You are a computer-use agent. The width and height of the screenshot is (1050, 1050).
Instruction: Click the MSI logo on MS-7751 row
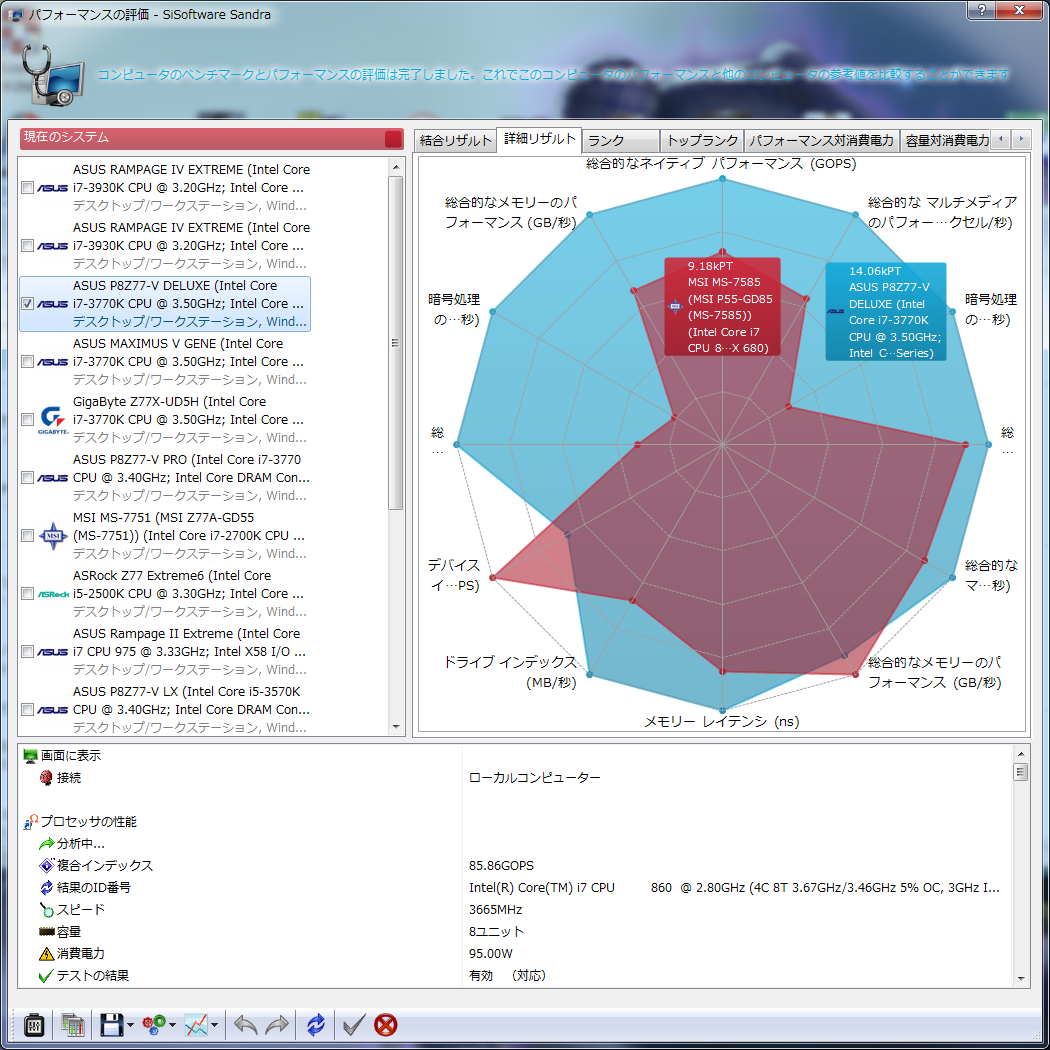click(53, 536)
